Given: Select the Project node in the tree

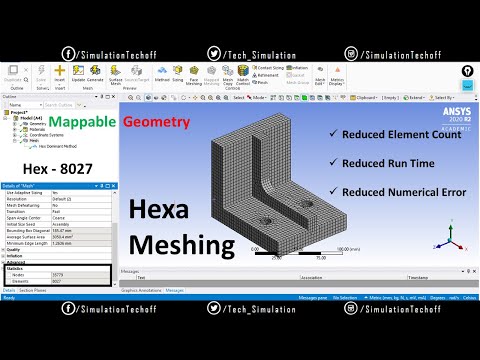Looking at the screenshot, I should (19, 113).
